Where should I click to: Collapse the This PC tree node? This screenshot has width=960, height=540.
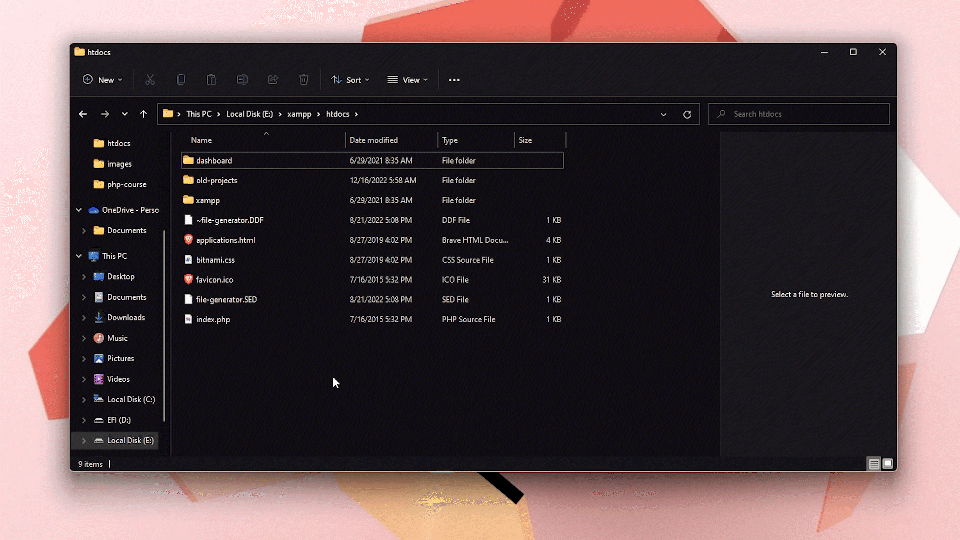tap(79, 257)
